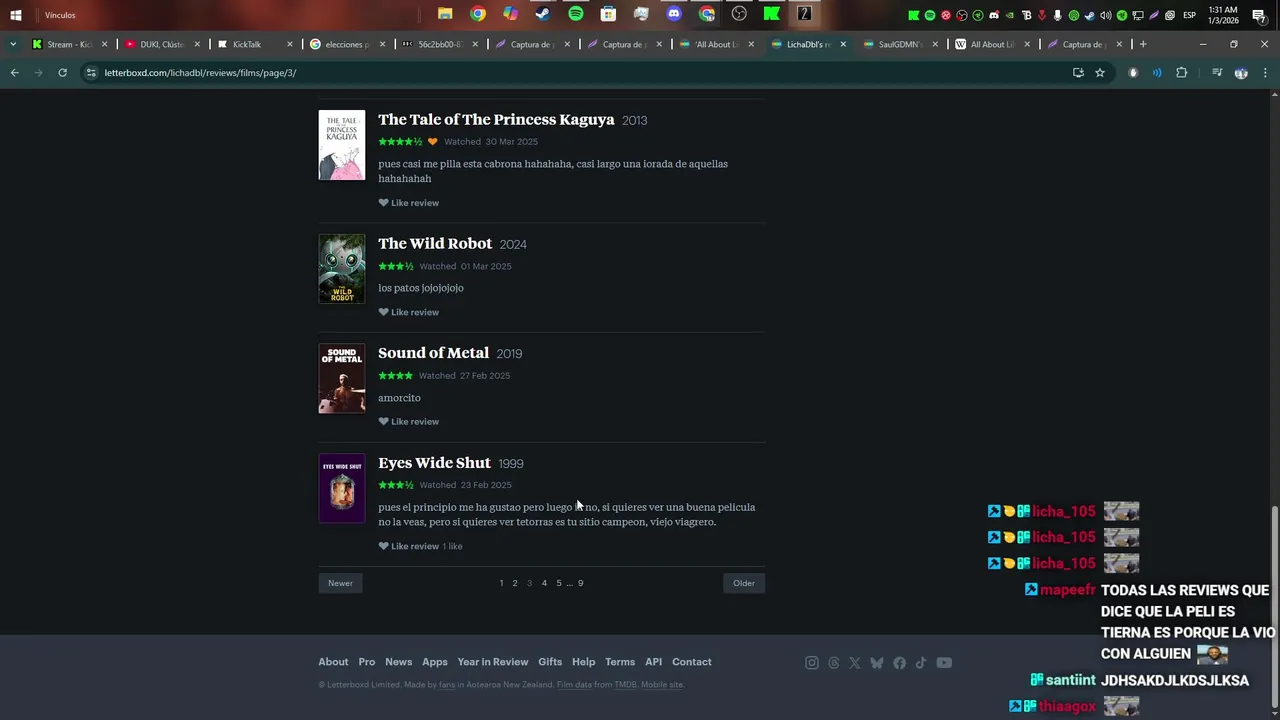
Task: Open footer Year in Review link
Action: point(493,662)
